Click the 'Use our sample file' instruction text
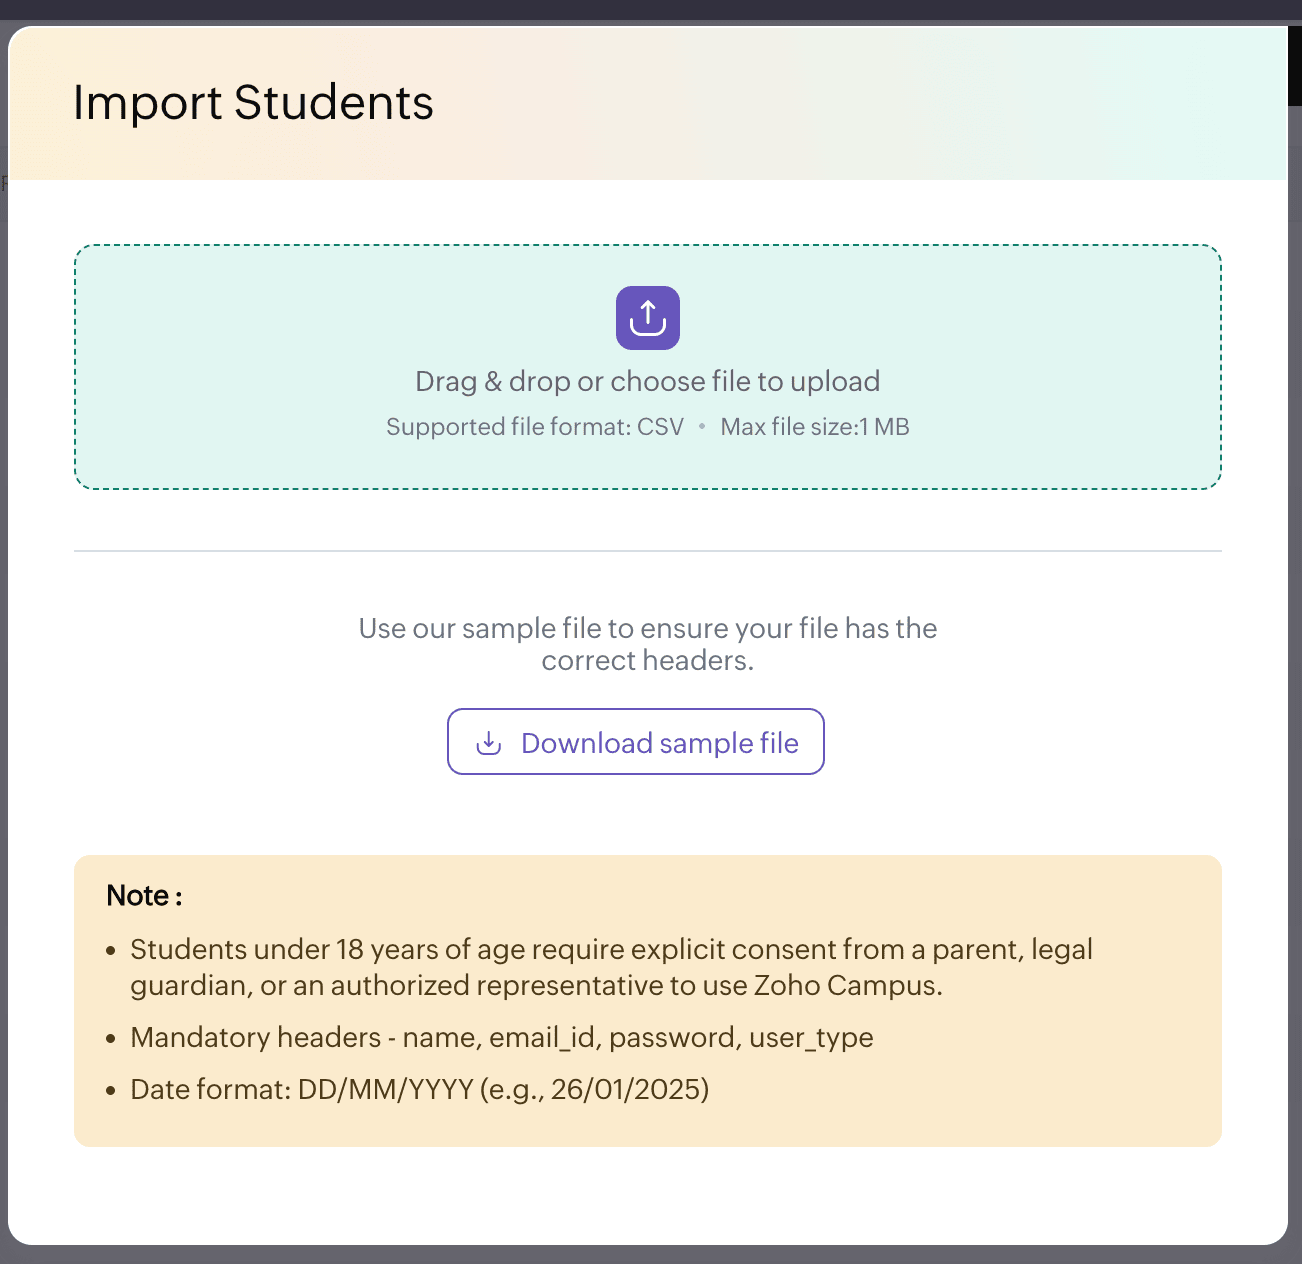 [x=648, y=644]
